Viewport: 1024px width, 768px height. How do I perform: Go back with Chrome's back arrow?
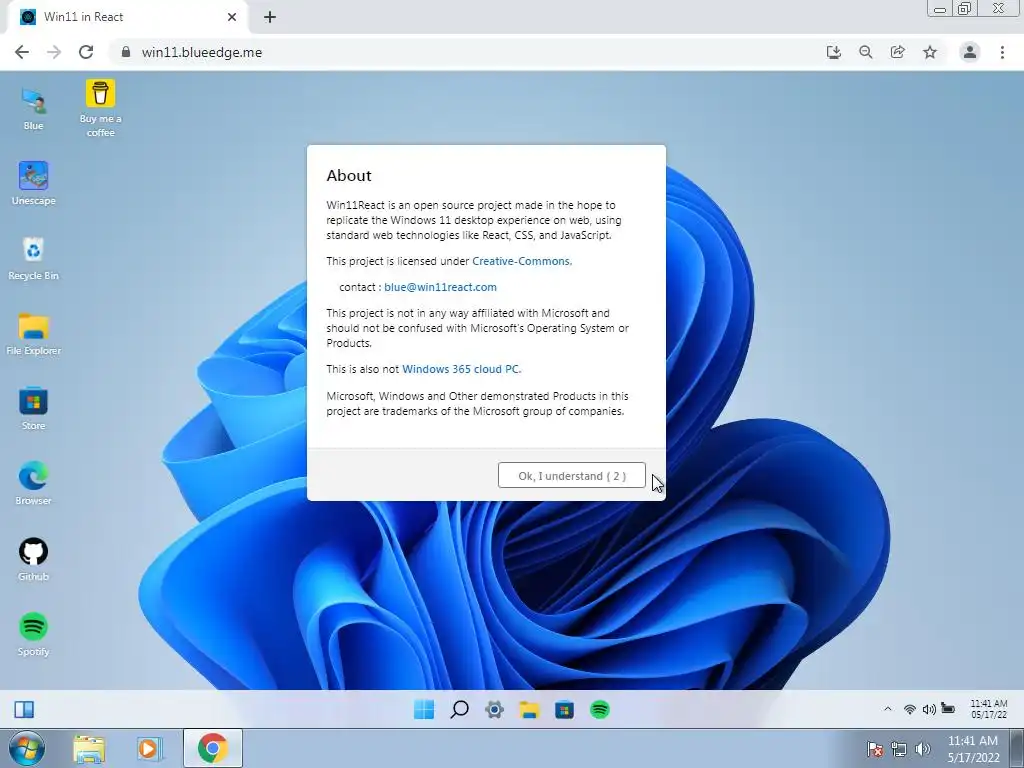(x=22, y=52)
